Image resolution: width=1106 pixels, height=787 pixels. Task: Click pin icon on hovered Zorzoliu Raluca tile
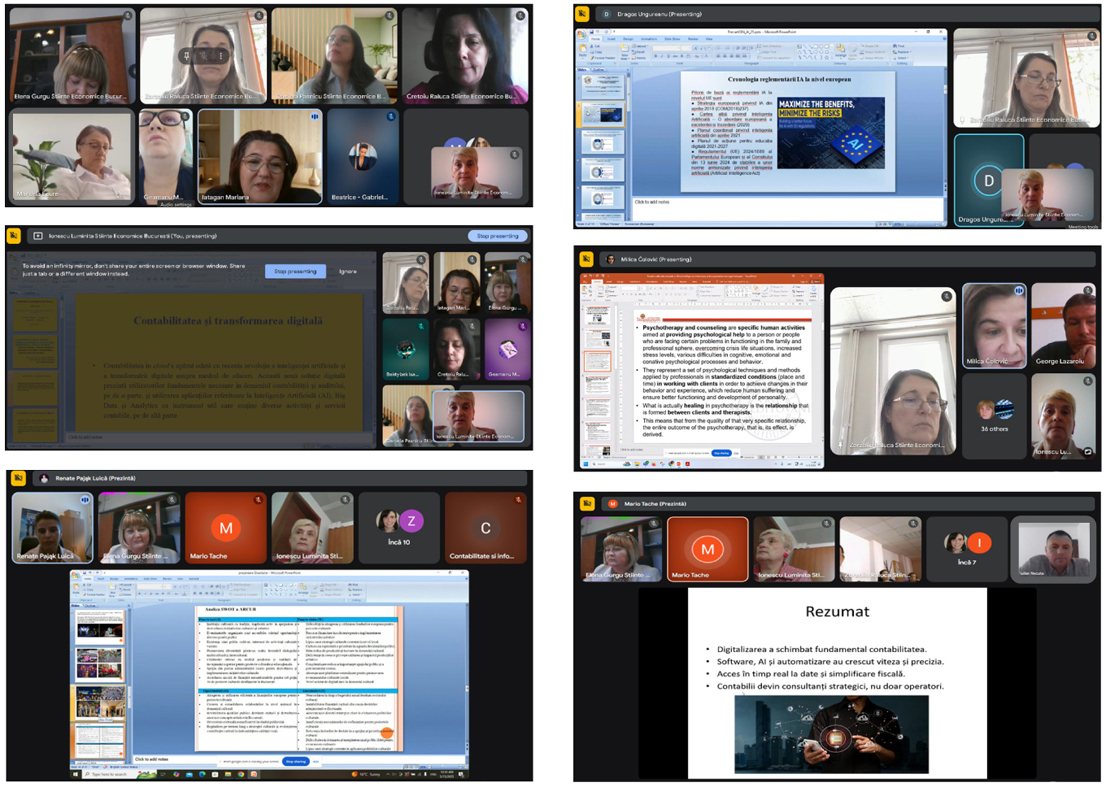[x=186, y=55]
